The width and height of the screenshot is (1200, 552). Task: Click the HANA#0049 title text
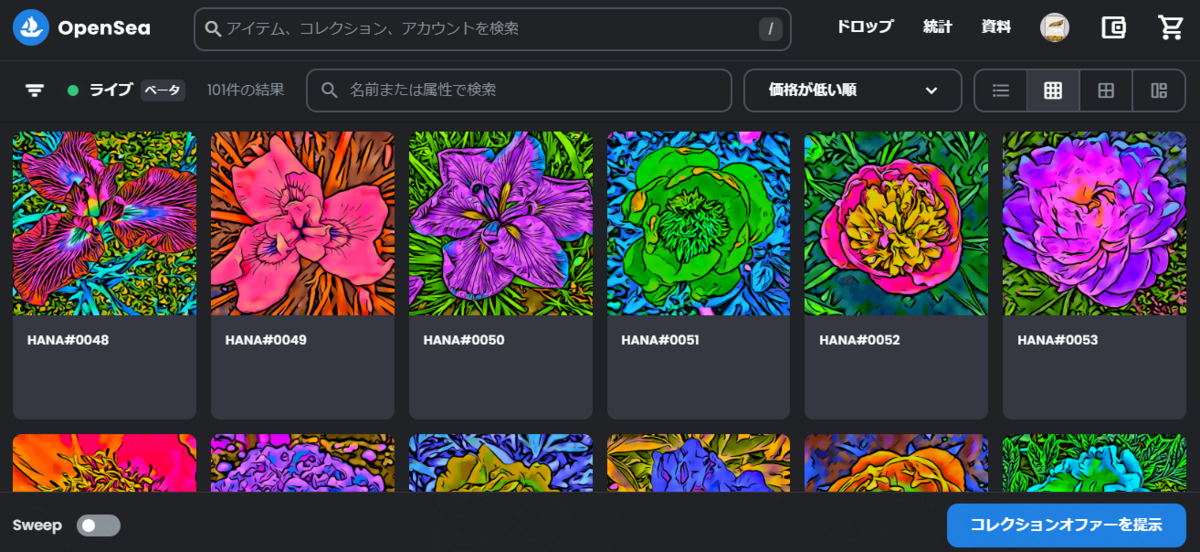pos(266,340)
